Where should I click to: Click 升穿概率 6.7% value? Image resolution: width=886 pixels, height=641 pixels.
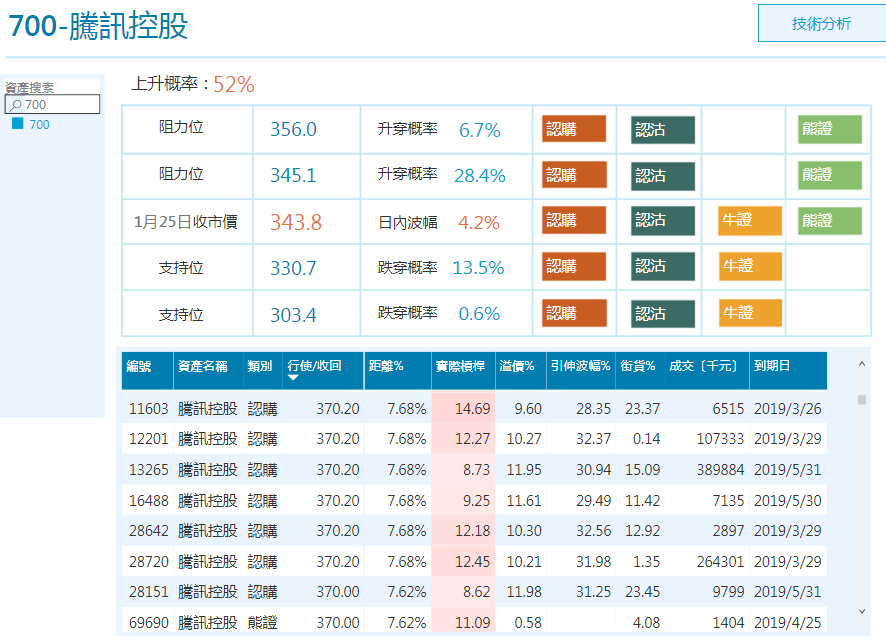pos(480,131)
